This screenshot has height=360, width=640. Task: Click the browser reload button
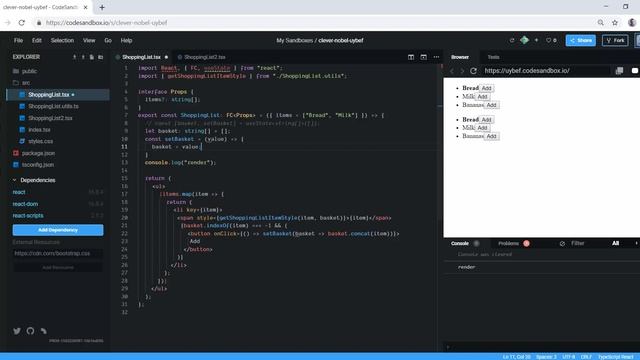click(x=22, y=23)
